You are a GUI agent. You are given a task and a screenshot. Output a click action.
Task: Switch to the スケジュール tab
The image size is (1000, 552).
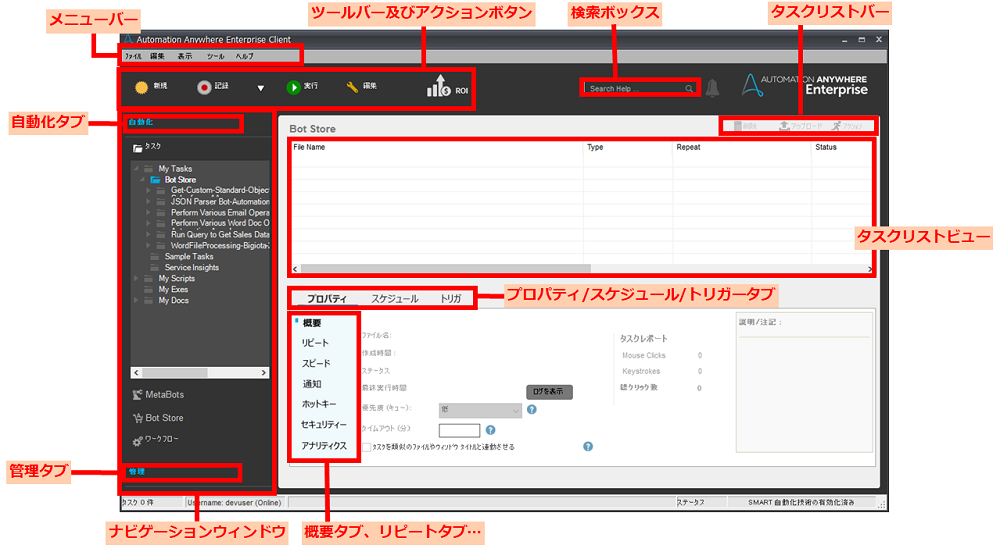coord(395,299)
